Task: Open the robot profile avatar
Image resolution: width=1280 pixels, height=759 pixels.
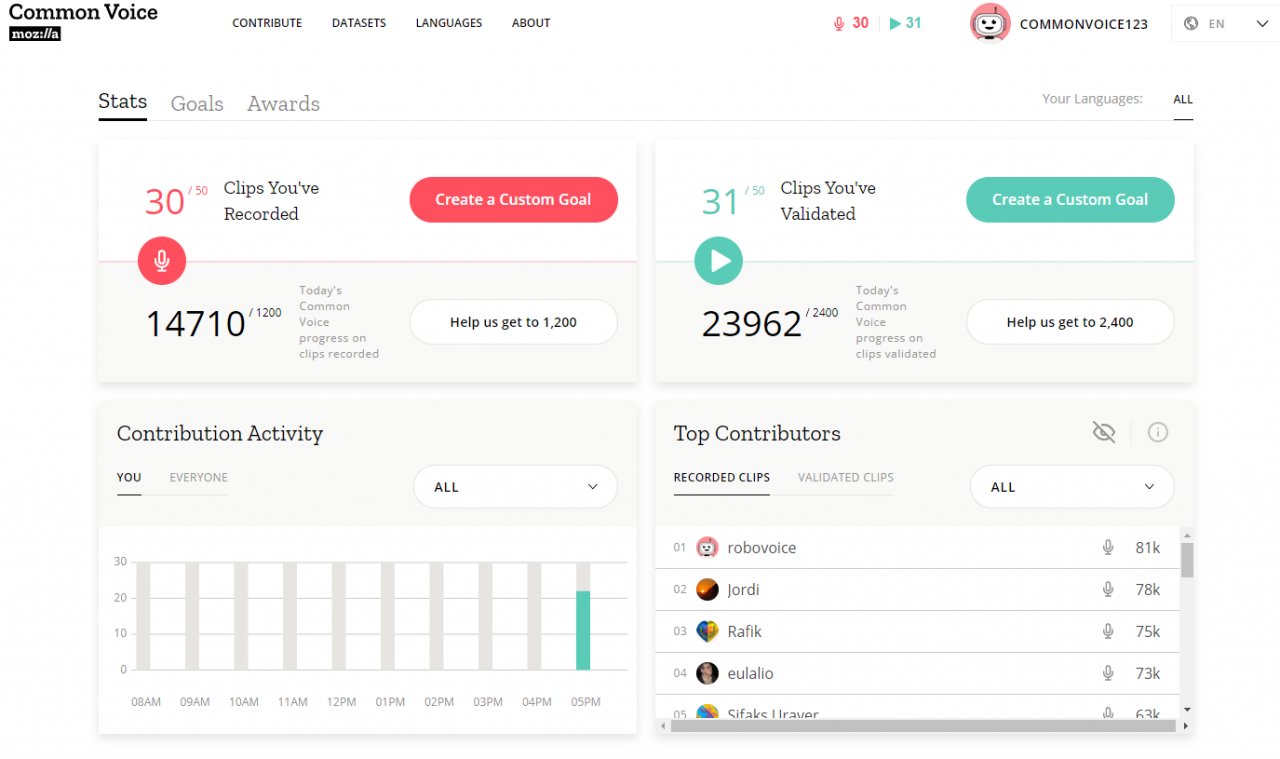Action: (990, 23)
